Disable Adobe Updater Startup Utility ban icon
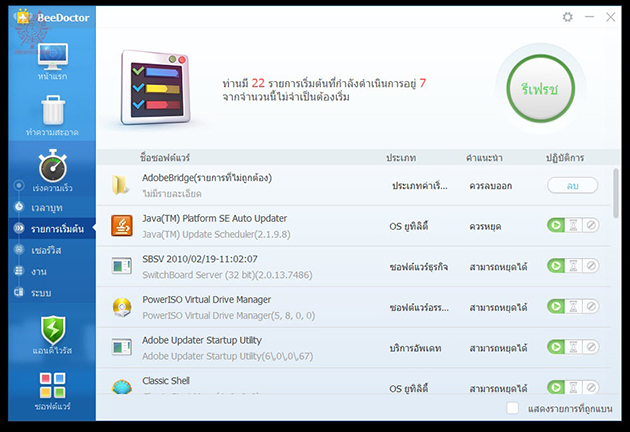Viewport: 630px width, 432px height. click(x=591, y=347)
